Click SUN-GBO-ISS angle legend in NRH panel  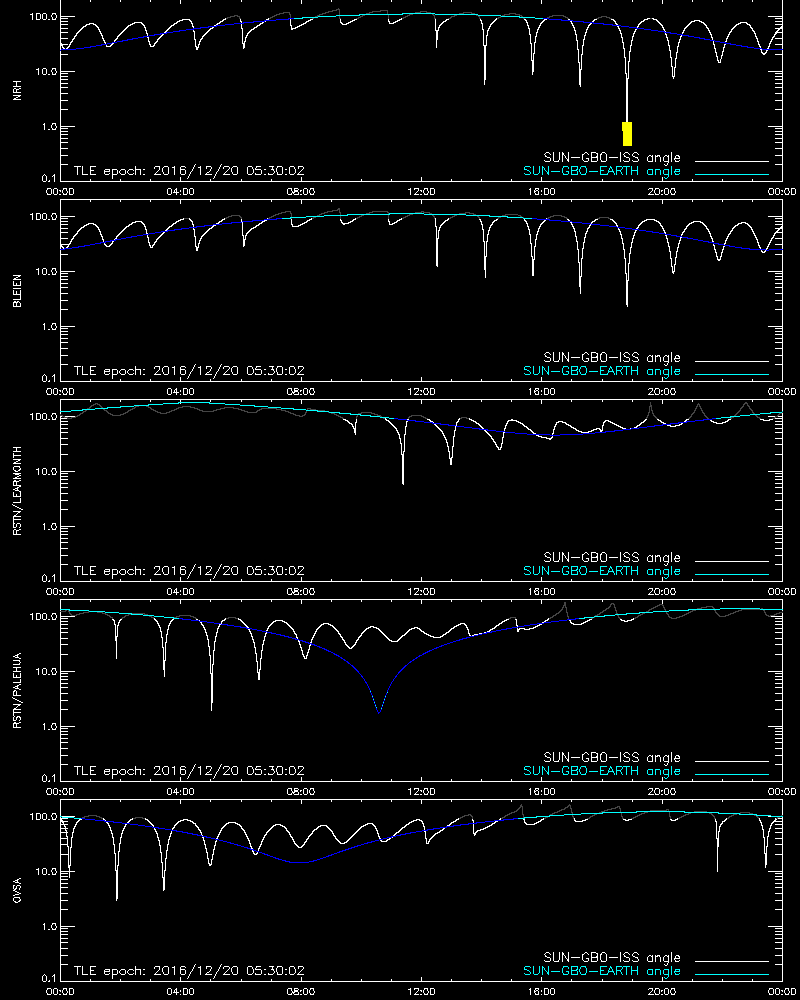click(612, 158)
